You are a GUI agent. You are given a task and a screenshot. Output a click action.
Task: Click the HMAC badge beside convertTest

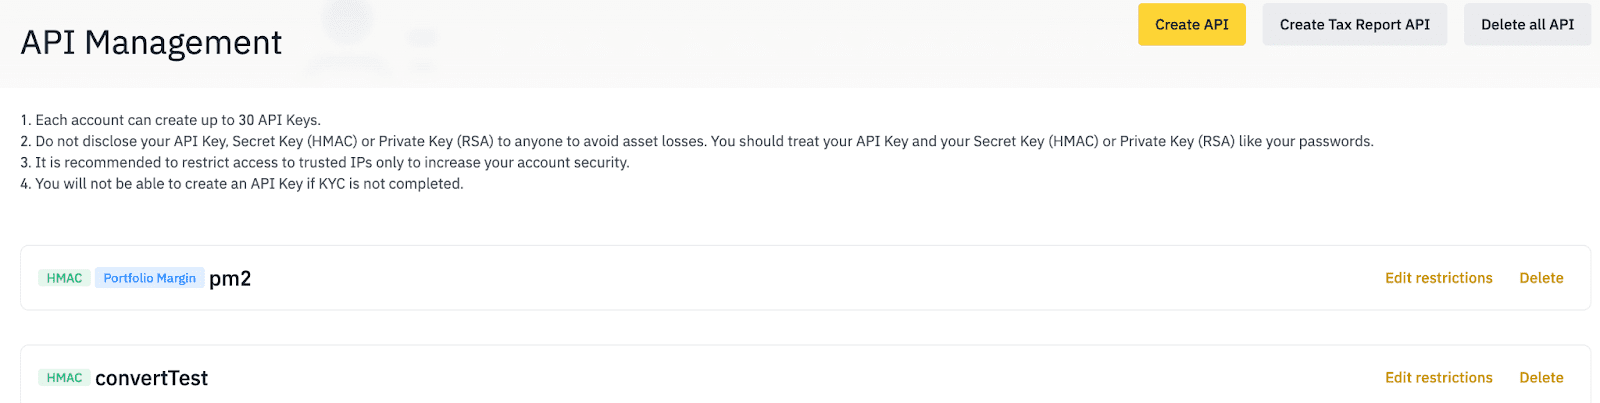coord(64,377)
